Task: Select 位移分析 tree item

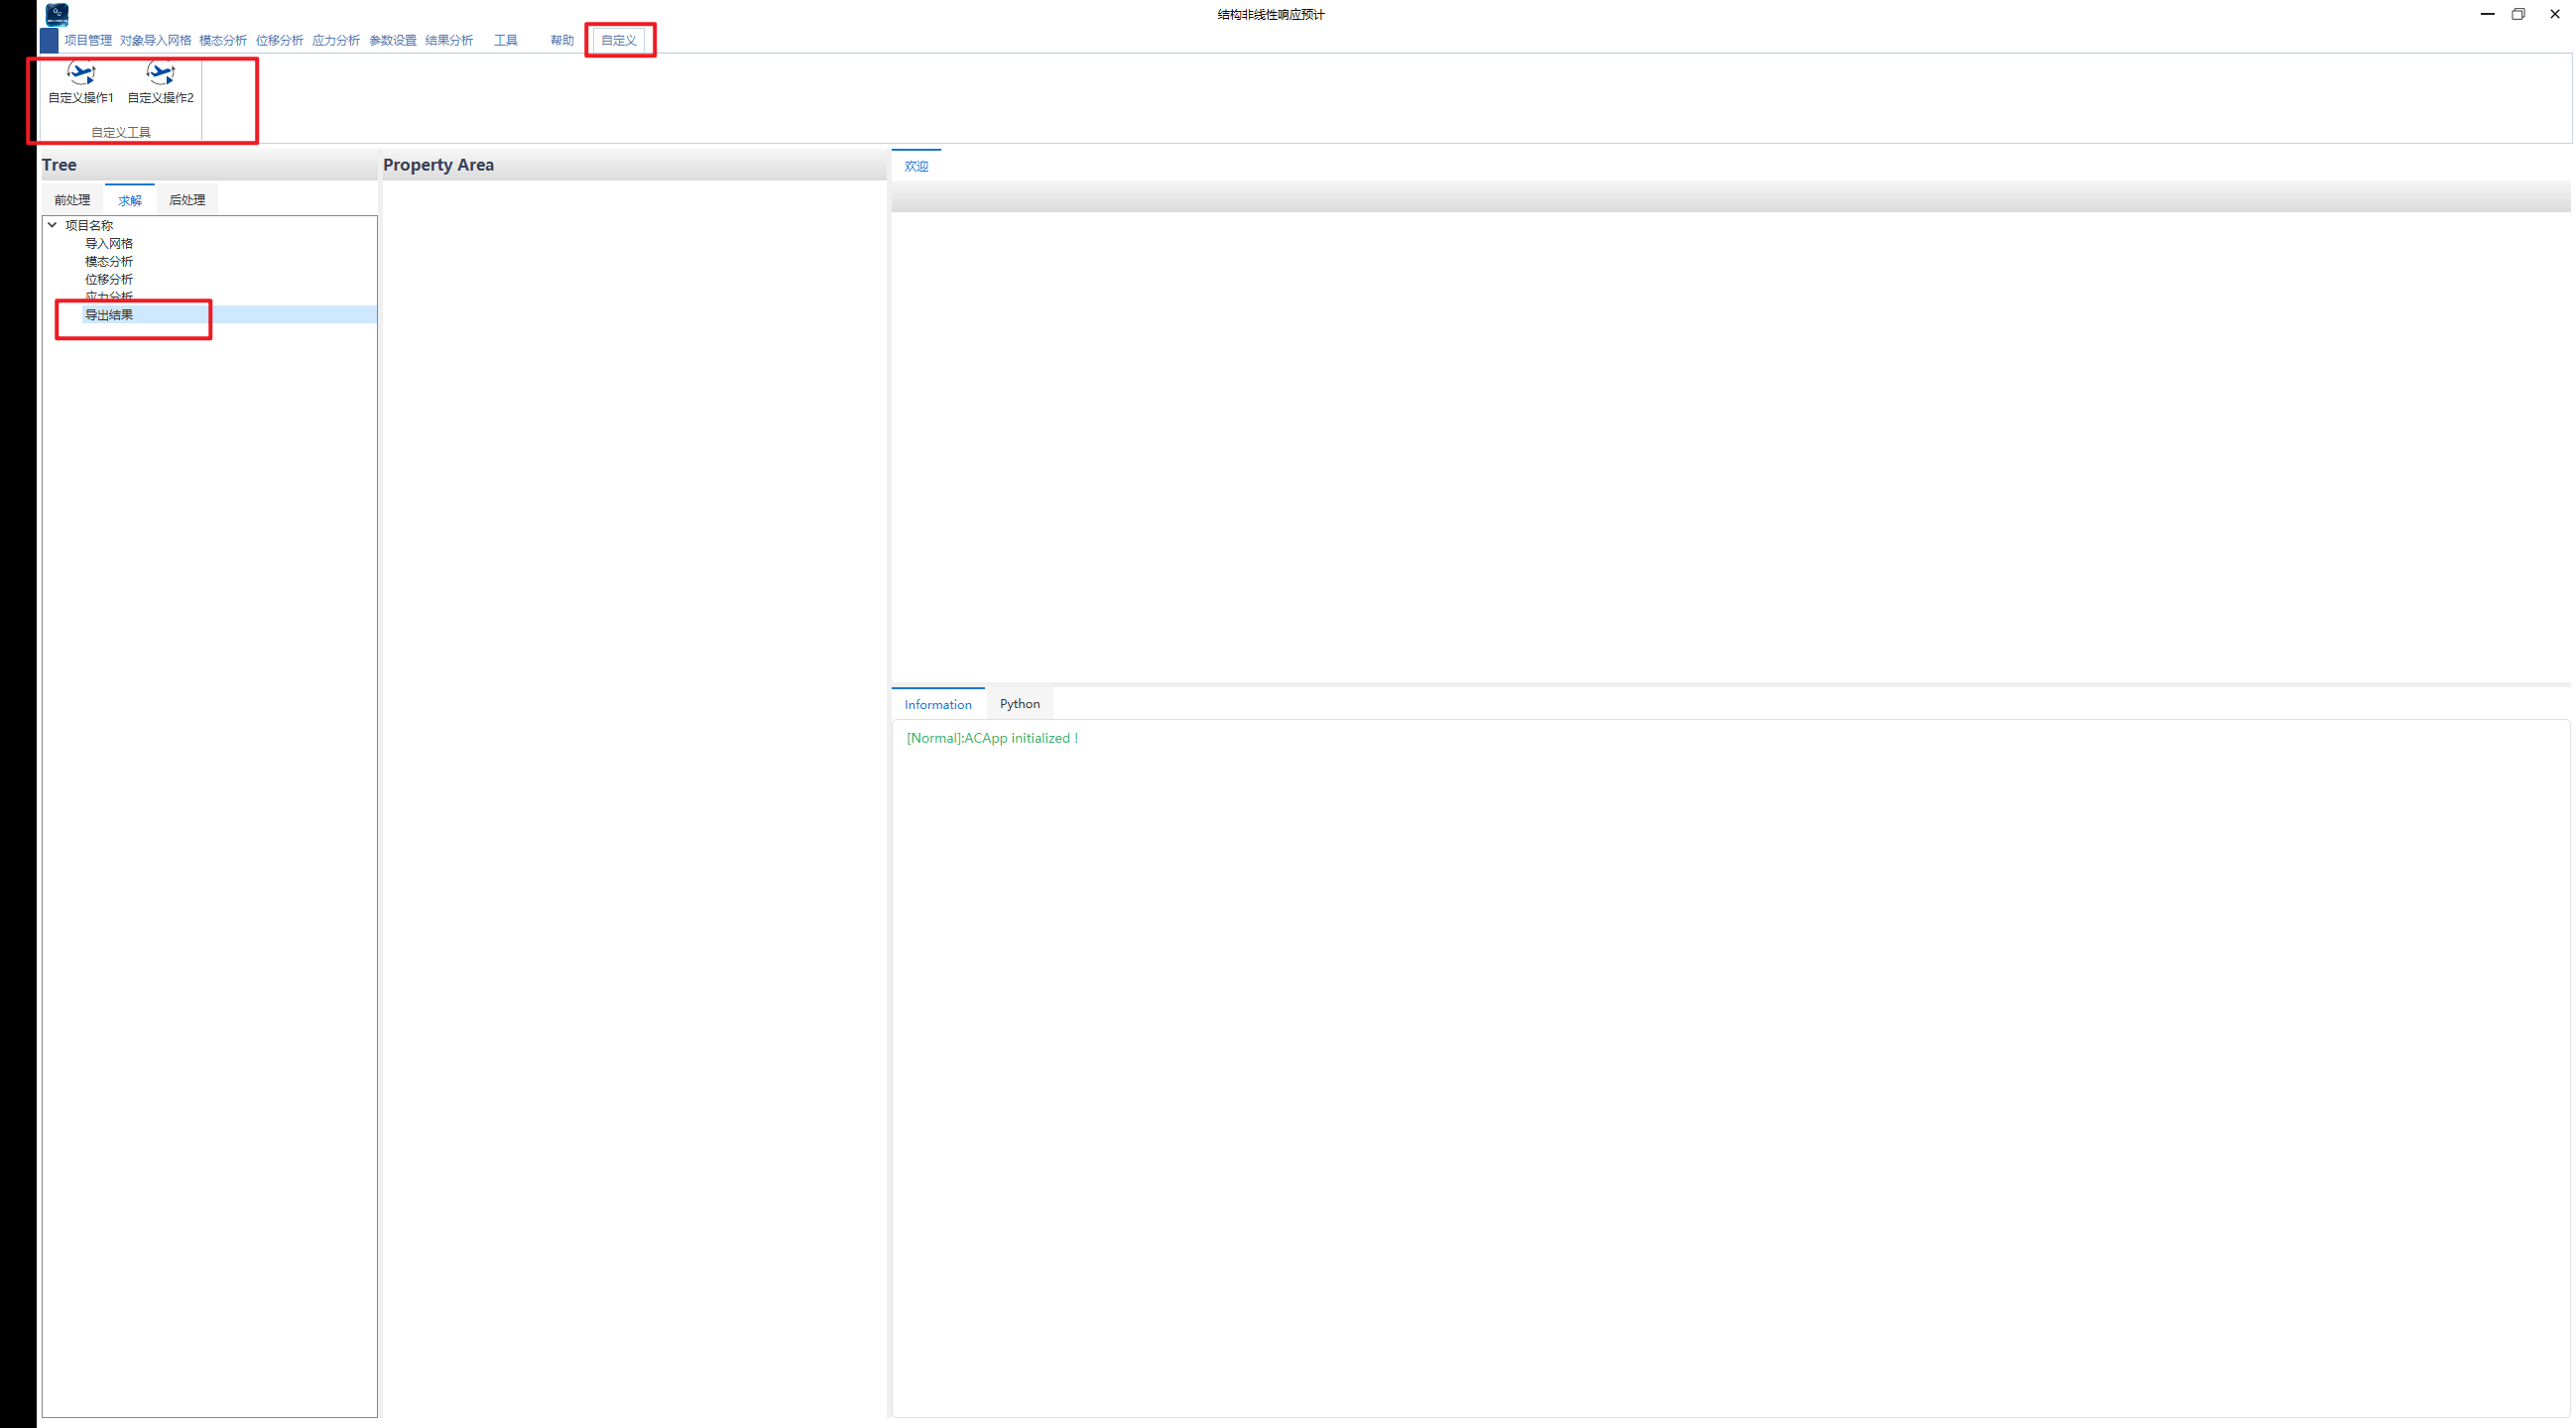Action: click(x=108, y=279)
